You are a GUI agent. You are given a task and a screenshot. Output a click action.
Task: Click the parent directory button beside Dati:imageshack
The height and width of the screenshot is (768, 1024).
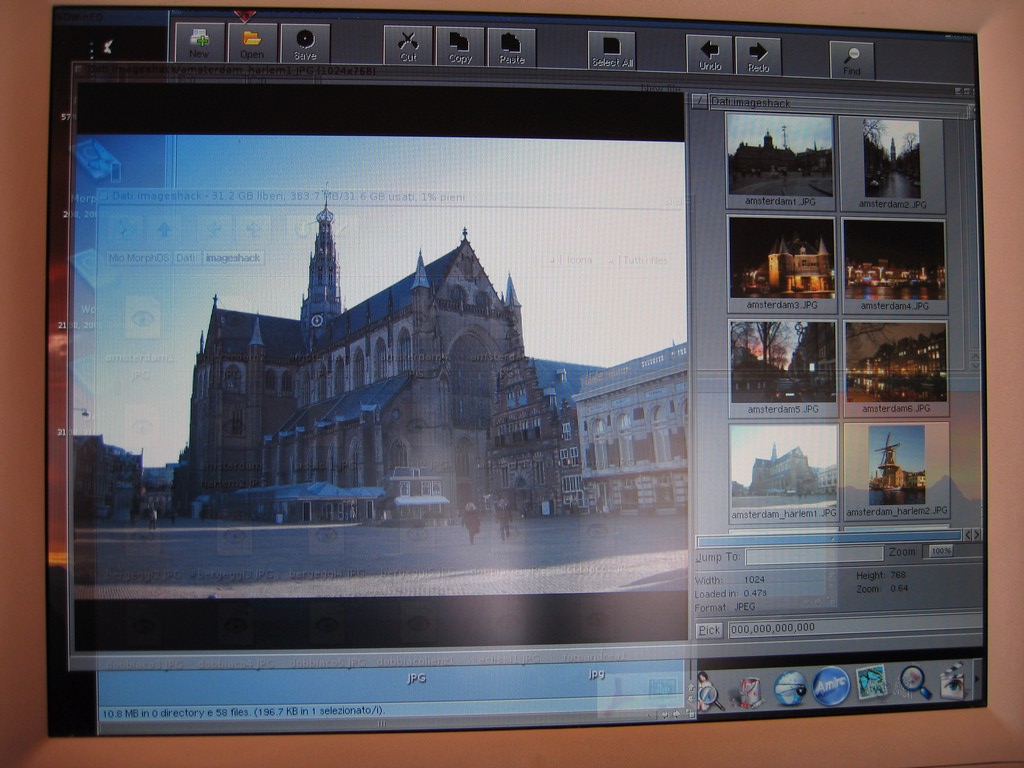[x=698, y=101]
